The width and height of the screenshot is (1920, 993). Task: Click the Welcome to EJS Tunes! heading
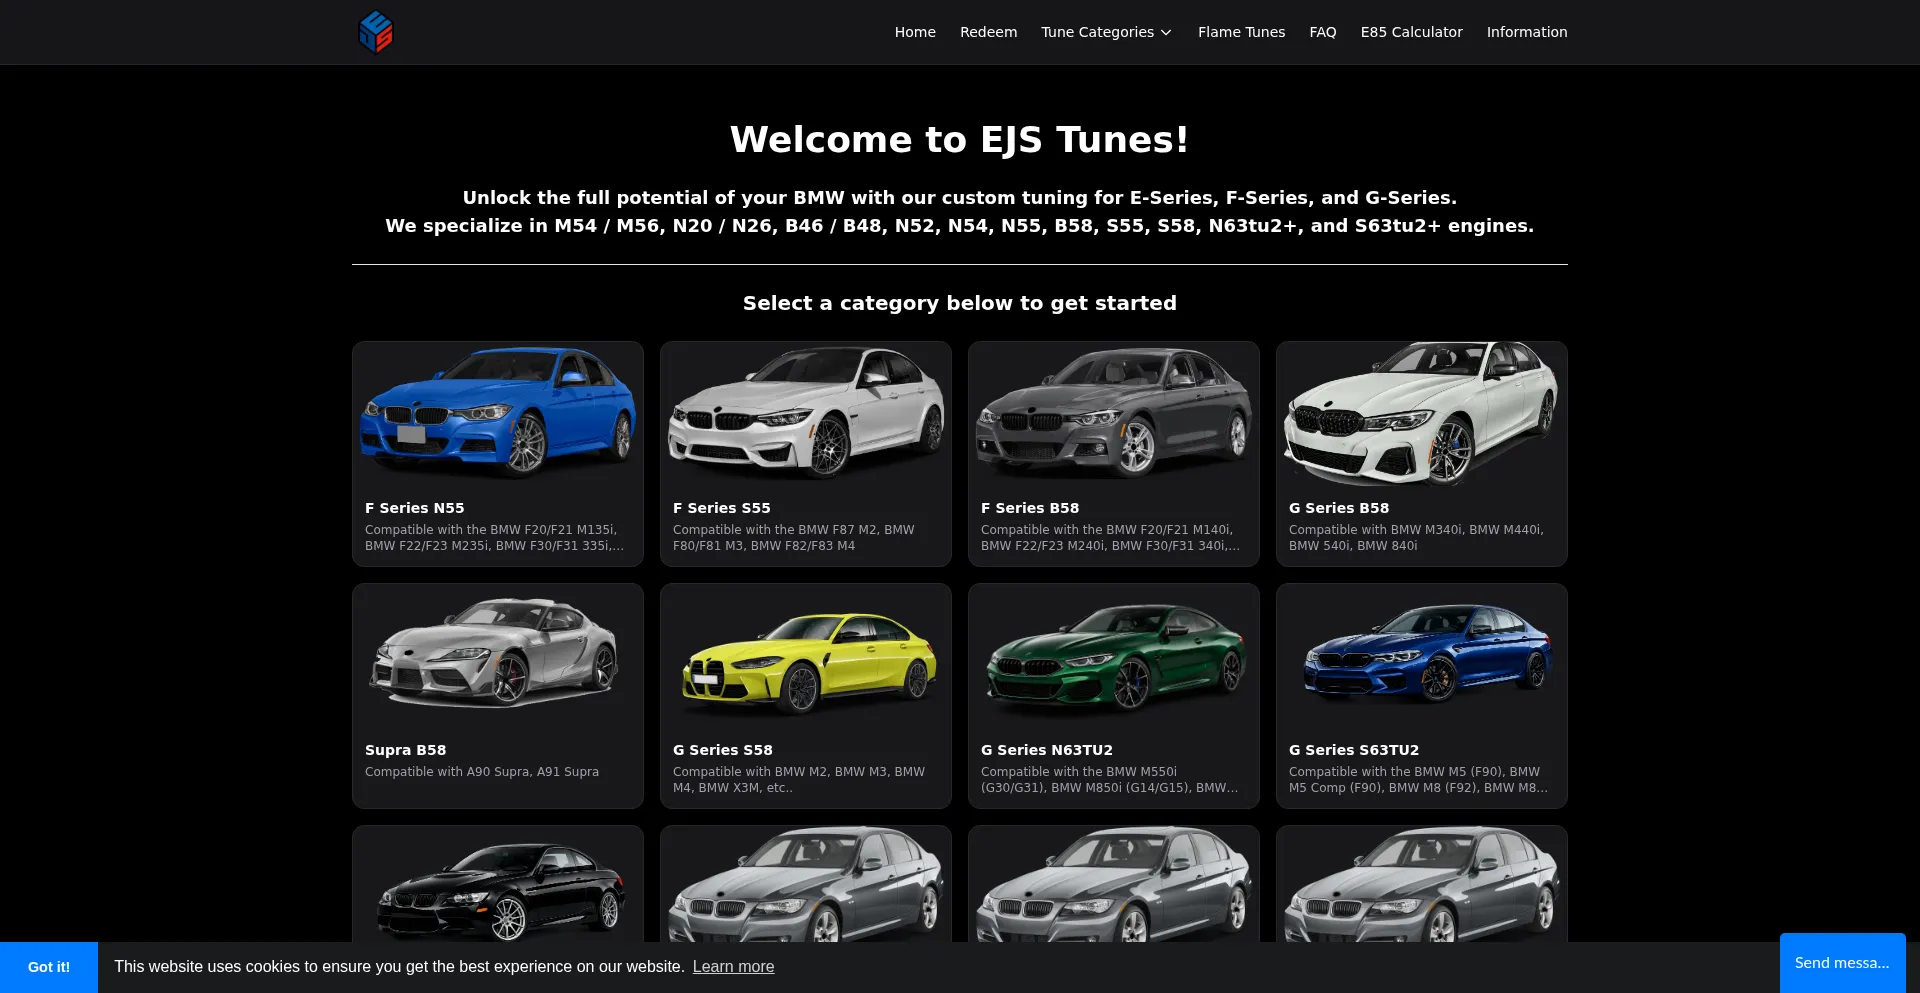960,139
